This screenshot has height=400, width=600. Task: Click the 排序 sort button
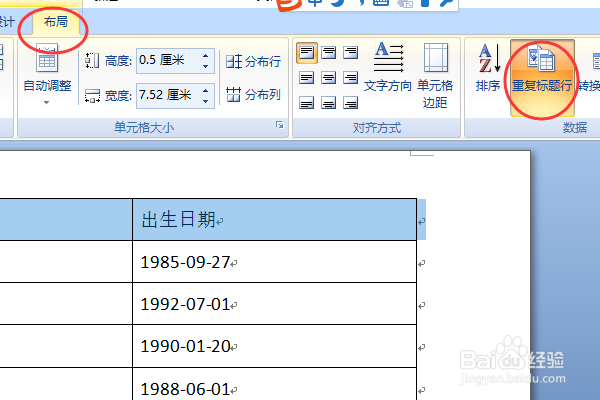point(488,67)
